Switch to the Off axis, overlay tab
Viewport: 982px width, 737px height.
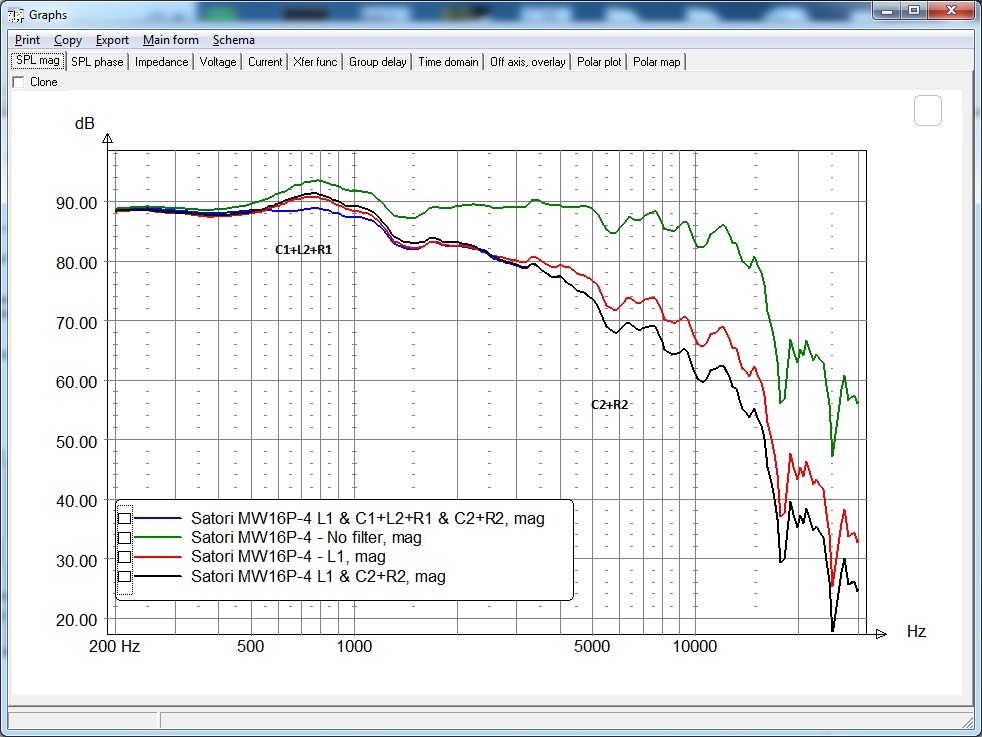click(x=527, y=61)
